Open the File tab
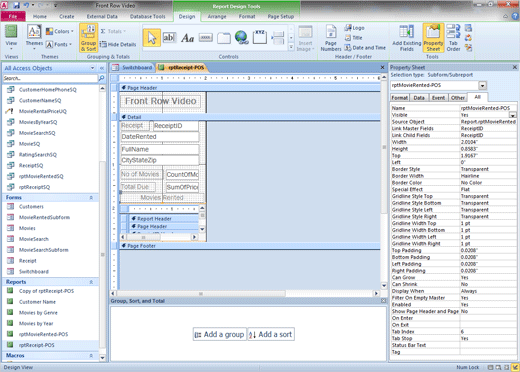The height and width of the screenshot is (372, 520). [x=13, y=16]
